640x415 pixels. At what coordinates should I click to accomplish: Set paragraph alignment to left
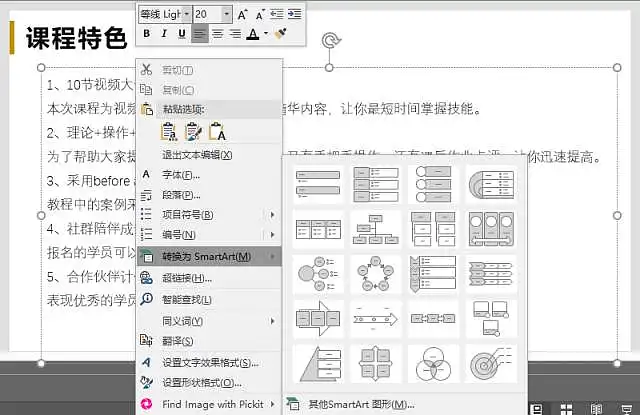(x=200, y=33)
